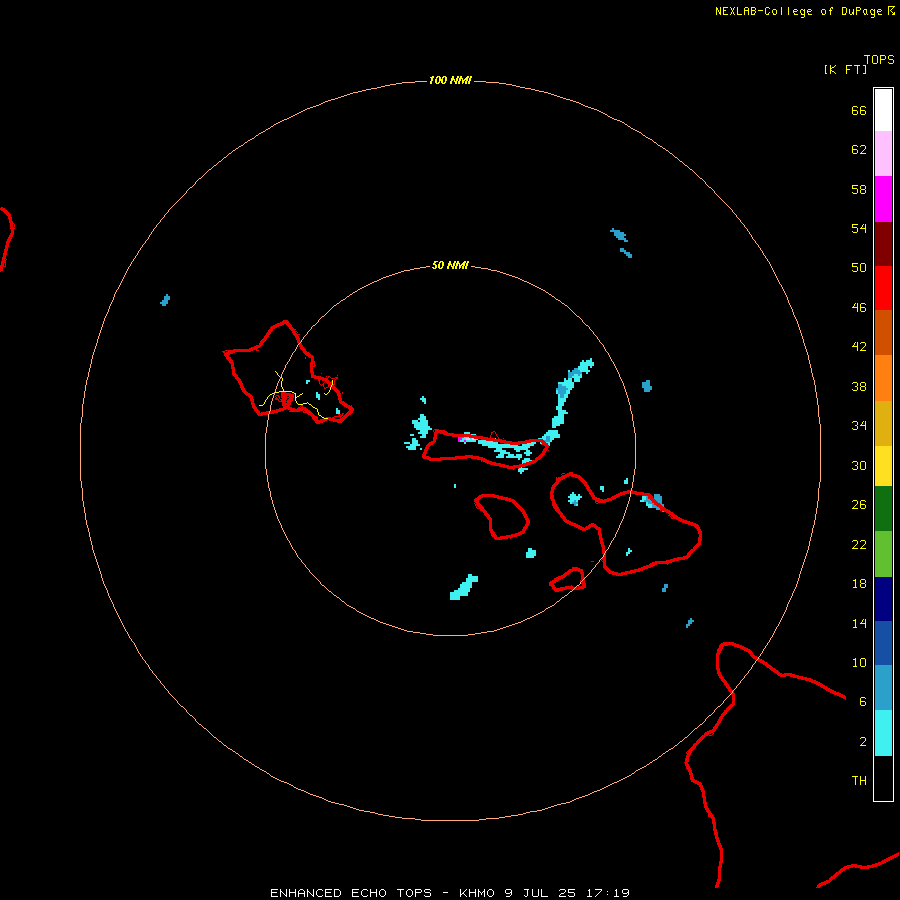Viewport: 900px width, 900px height.
Task: Click the 17:19 timestamp
Action: click(x=608, y=893)
